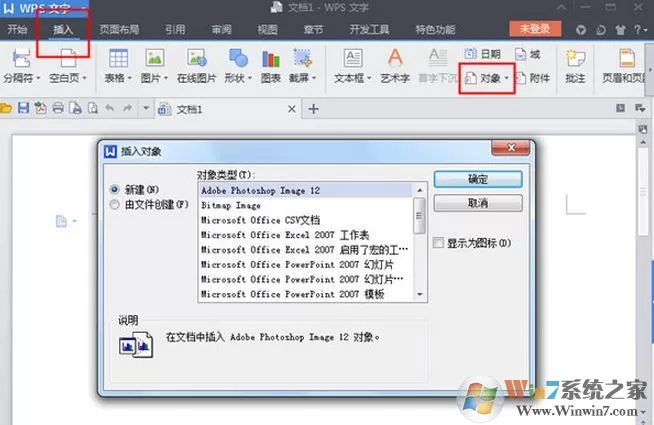The image size is (654, 425).
Task: Click the print icon in quick toolbar
Action: pyautogui.click(x=58, y=108)
